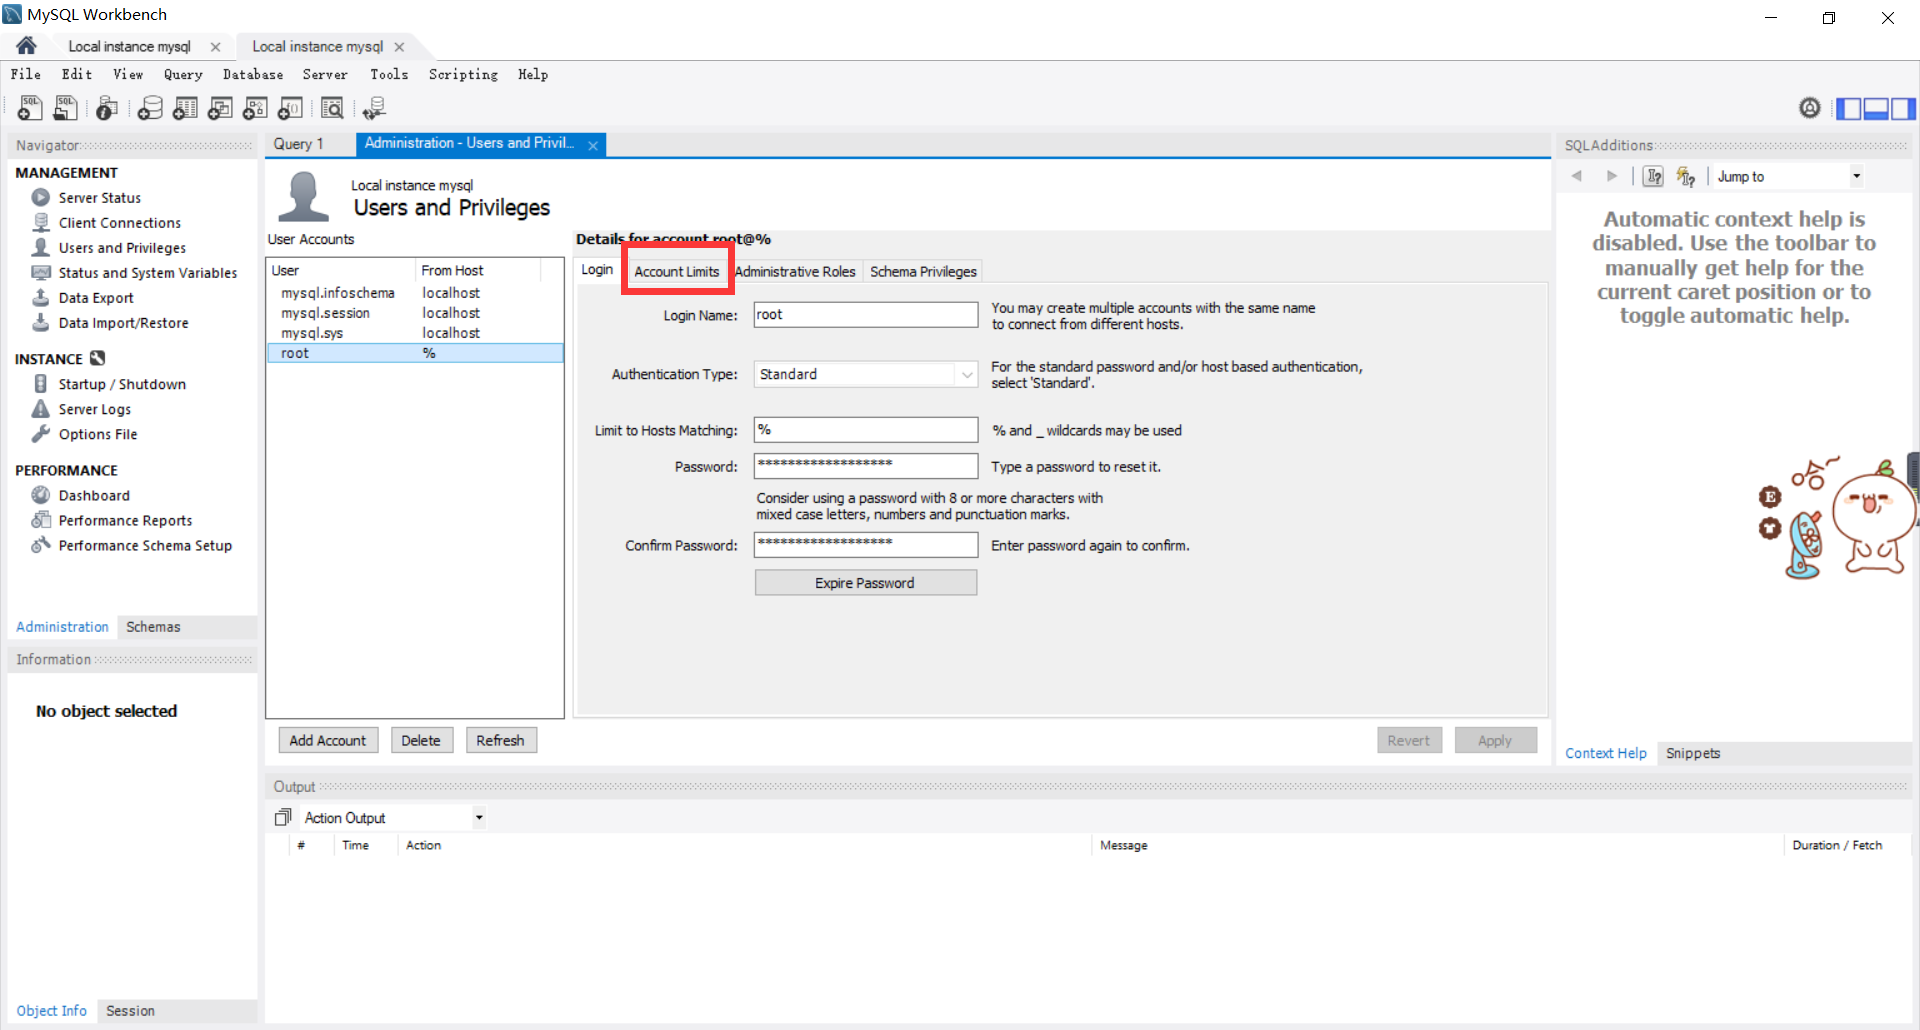Get context help for caret position
The image size is (1920, 1030).
[1654, 176]
